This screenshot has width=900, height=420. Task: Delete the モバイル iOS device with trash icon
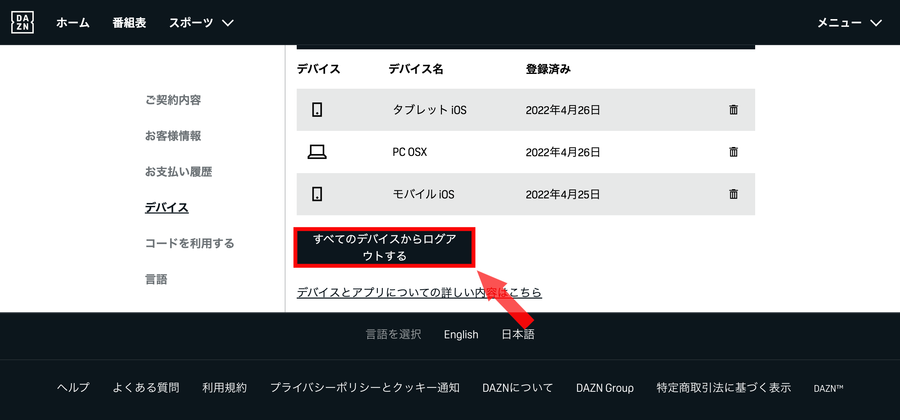(733, 195)
